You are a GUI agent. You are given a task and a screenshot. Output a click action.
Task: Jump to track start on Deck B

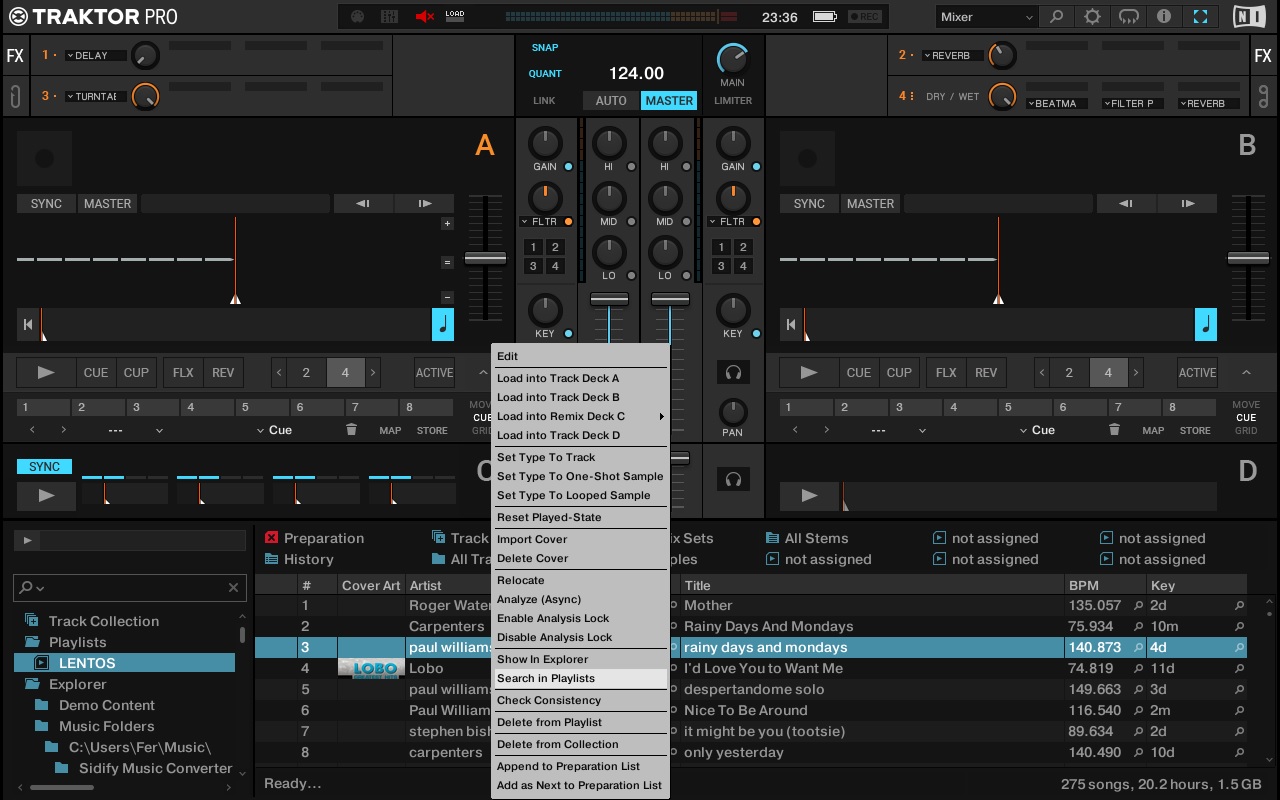click(790, 325)
